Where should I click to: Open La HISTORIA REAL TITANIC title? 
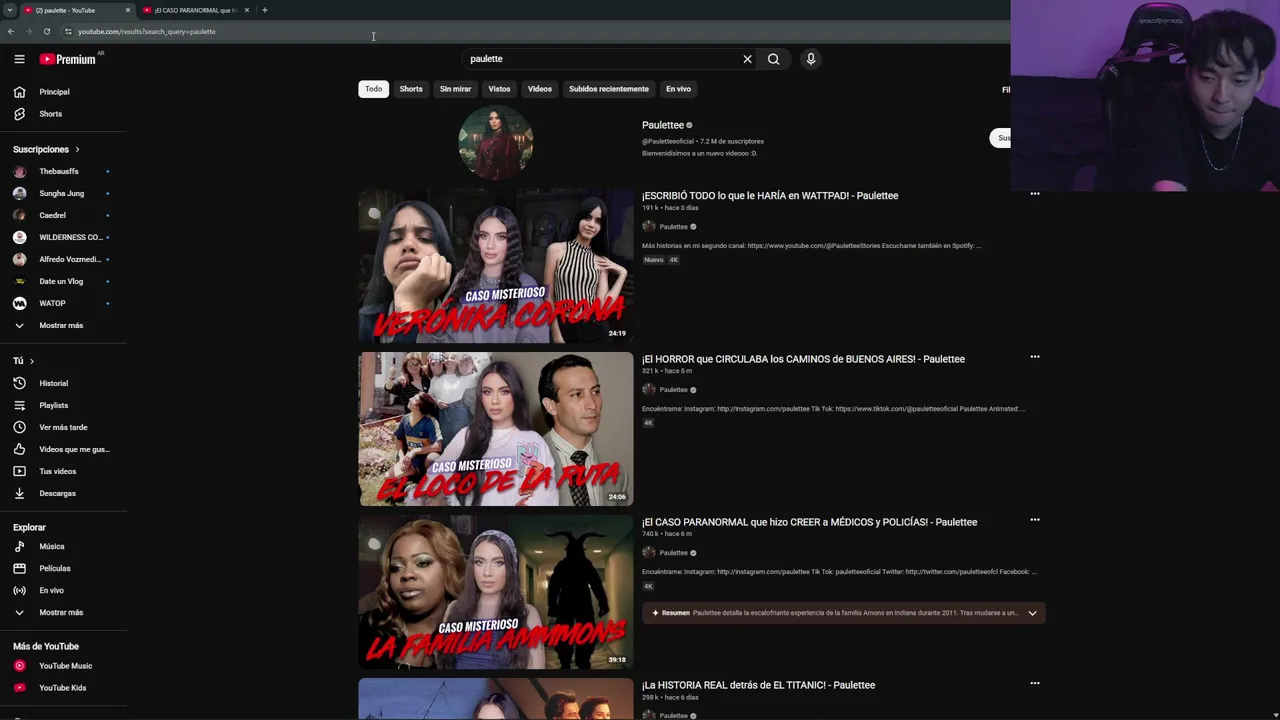tap(758, 685)
